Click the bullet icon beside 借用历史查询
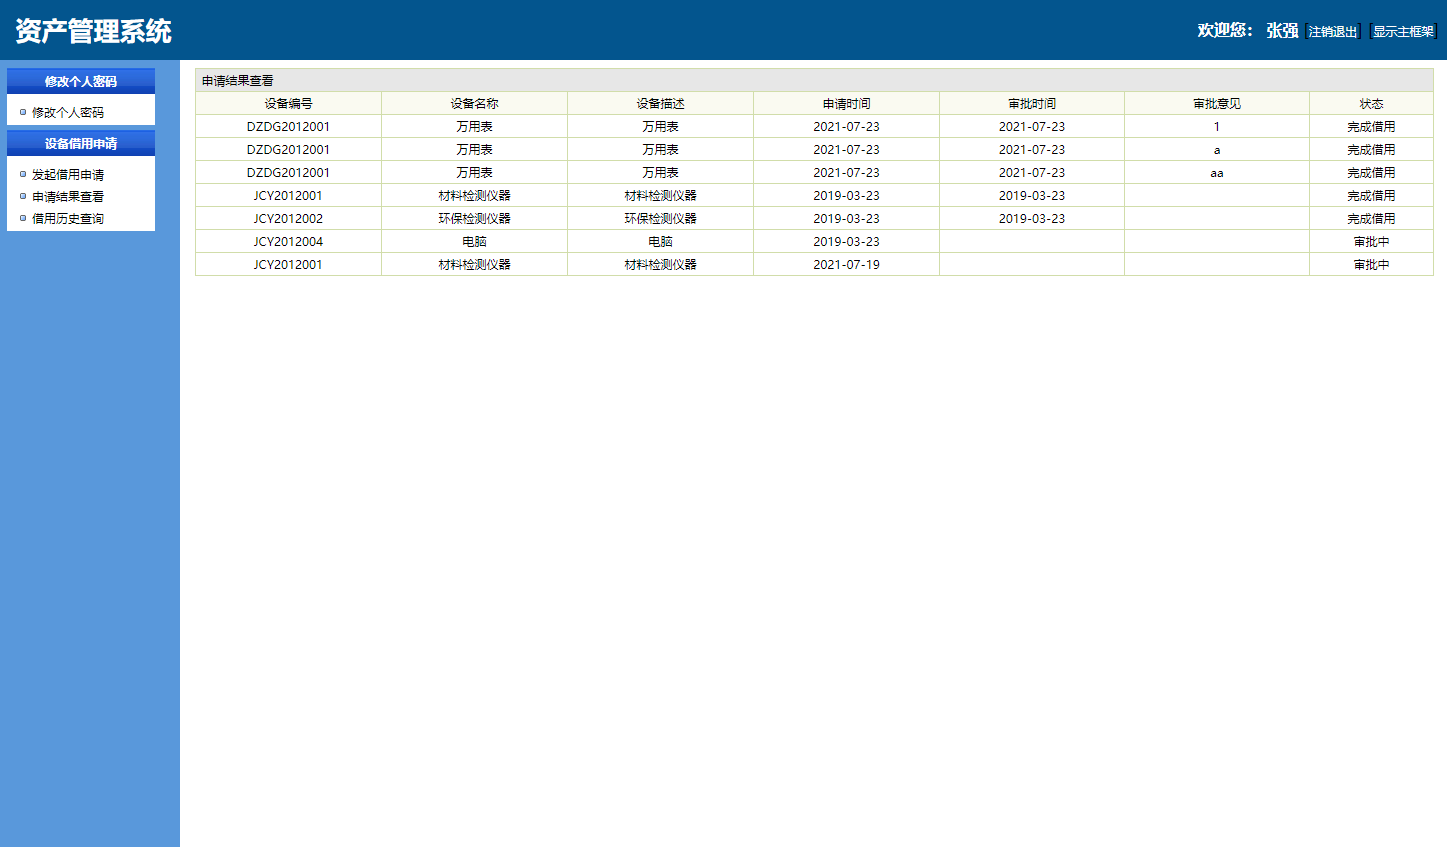 23,218
